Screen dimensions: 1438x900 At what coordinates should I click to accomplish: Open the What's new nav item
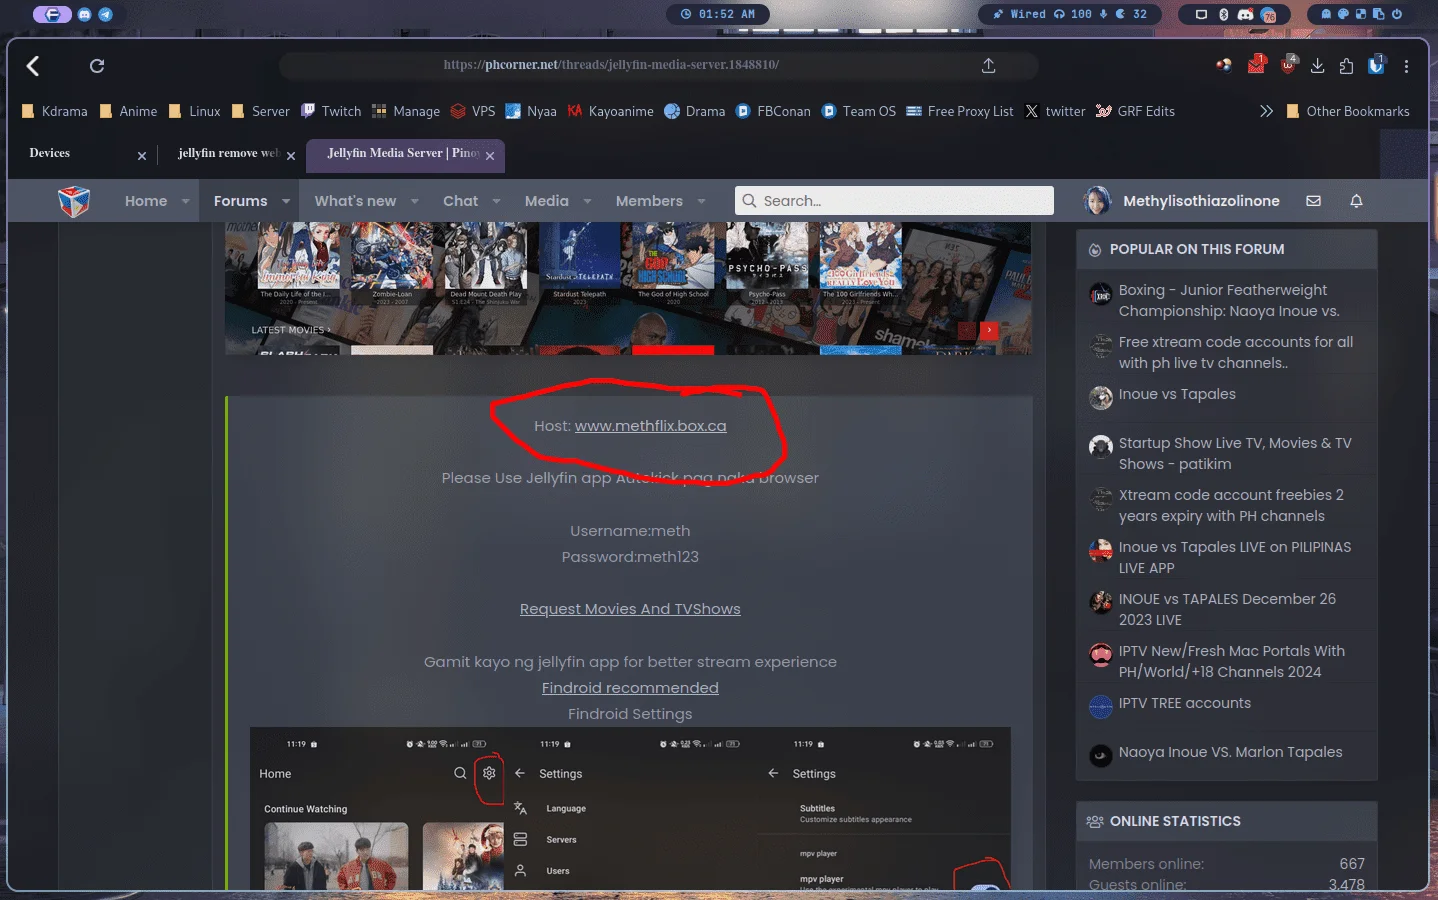[355, 201]
